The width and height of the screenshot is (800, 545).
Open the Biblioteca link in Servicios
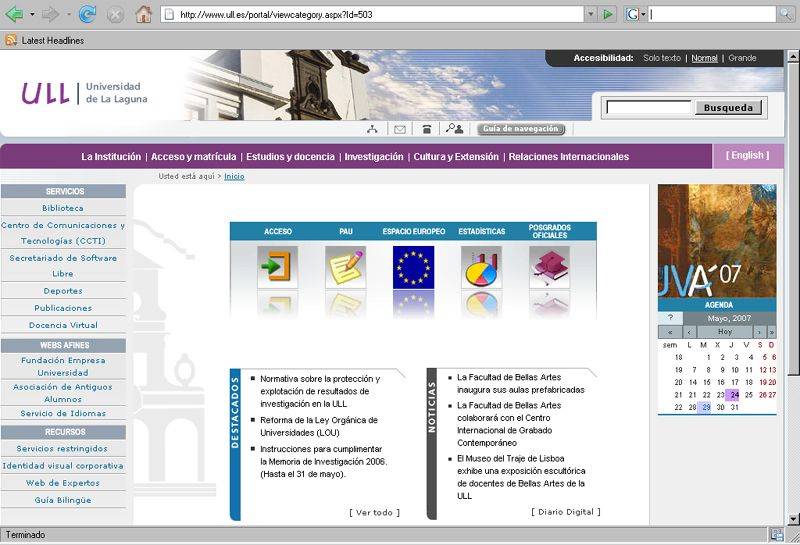pyautogui.click(x=63, y=208)
